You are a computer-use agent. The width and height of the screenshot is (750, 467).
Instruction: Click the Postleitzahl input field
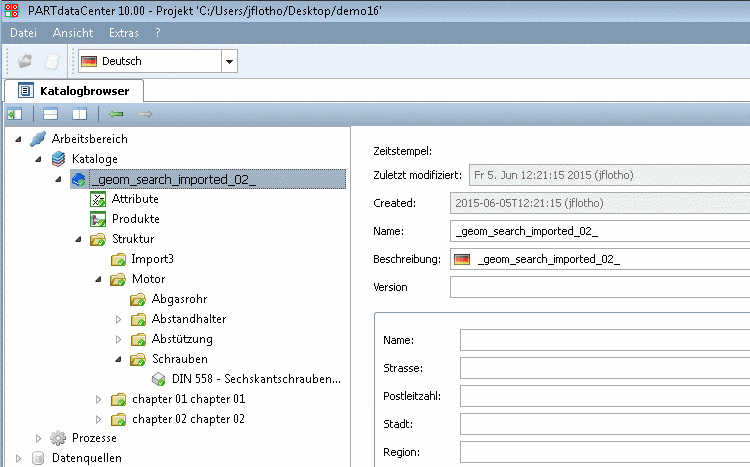605,396
